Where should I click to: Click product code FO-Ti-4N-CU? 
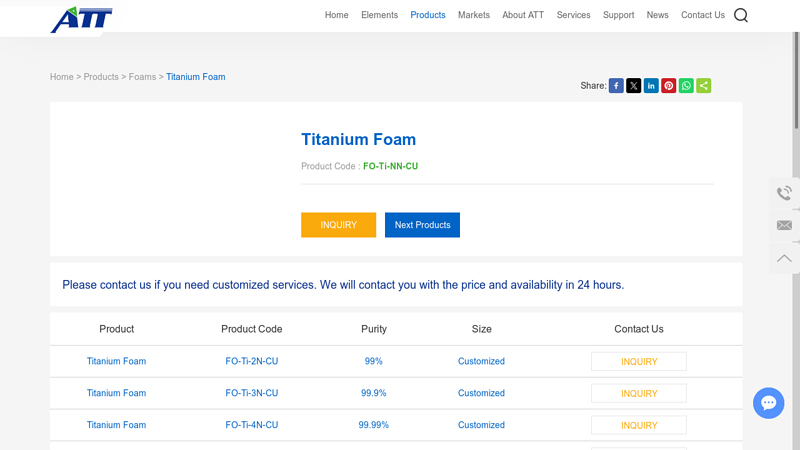(252, 425)
